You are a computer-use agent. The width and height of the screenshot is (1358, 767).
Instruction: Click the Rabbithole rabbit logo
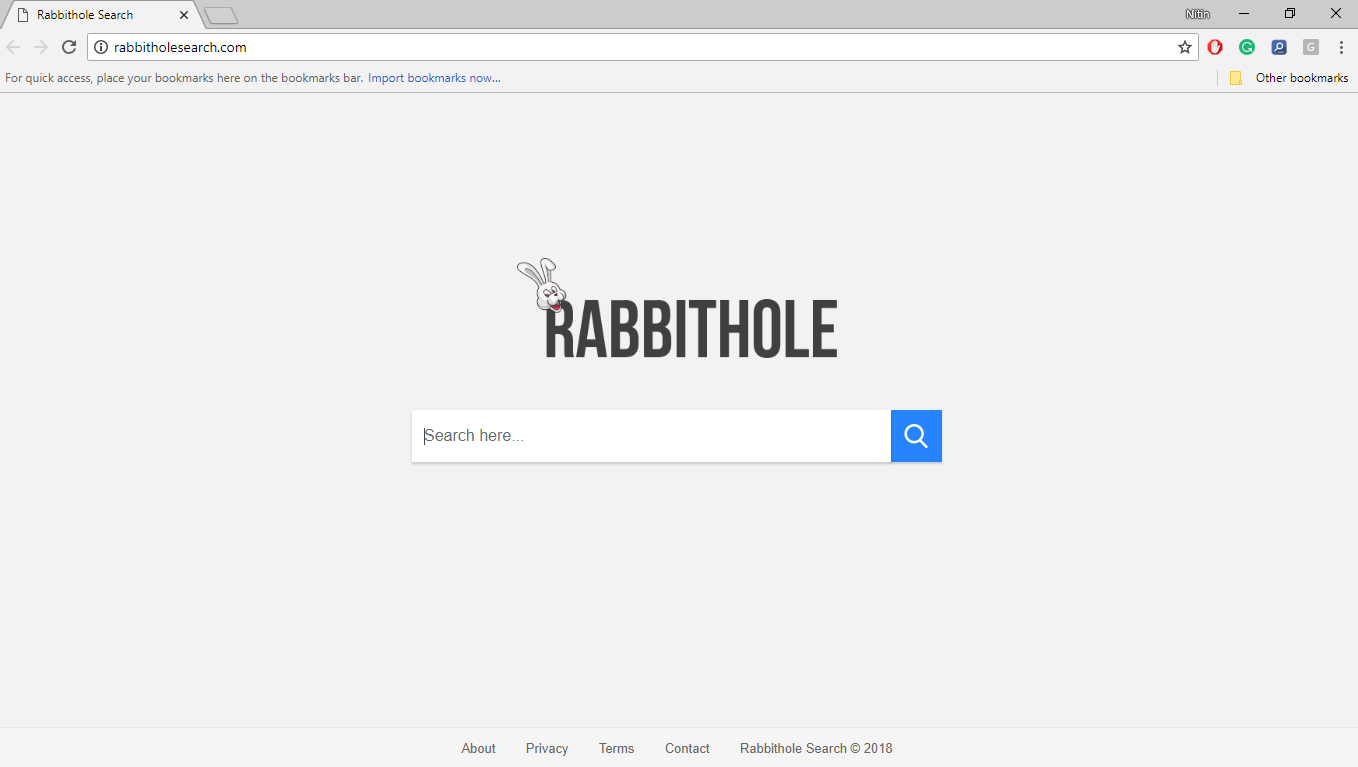(x=542, y=285)
